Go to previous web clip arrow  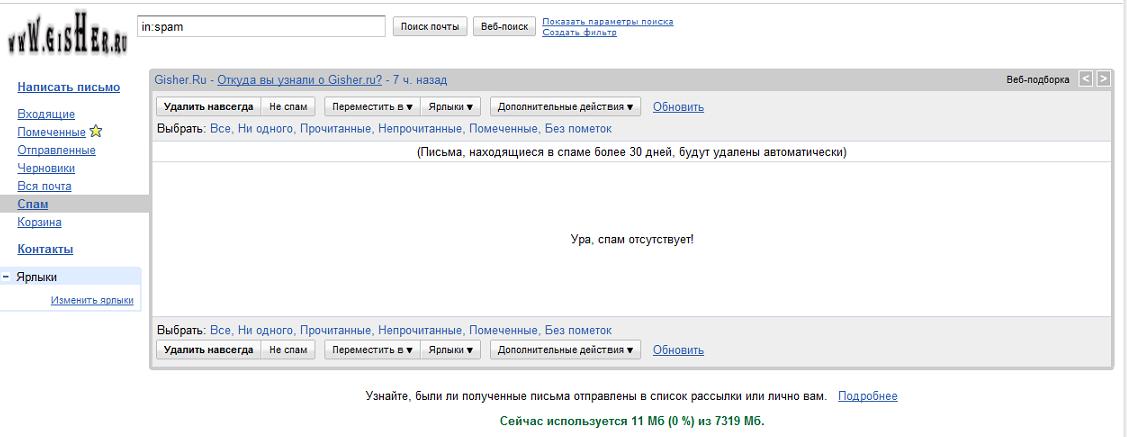coord(1086,79)
